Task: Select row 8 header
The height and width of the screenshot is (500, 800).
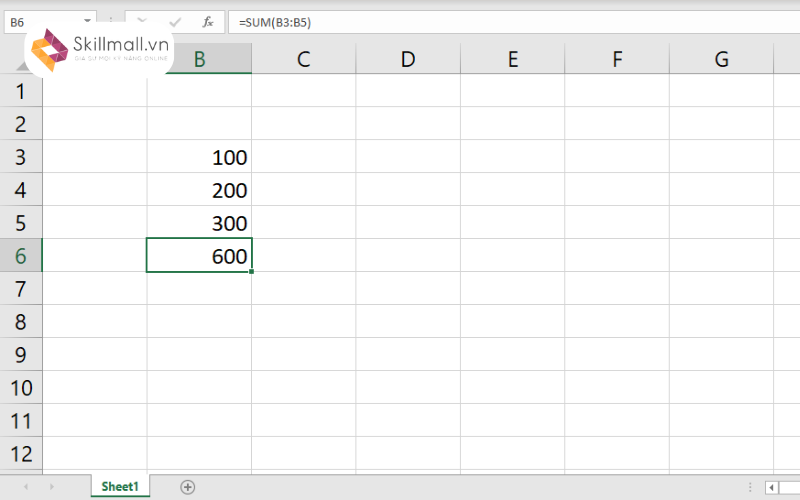Action: 21,321
